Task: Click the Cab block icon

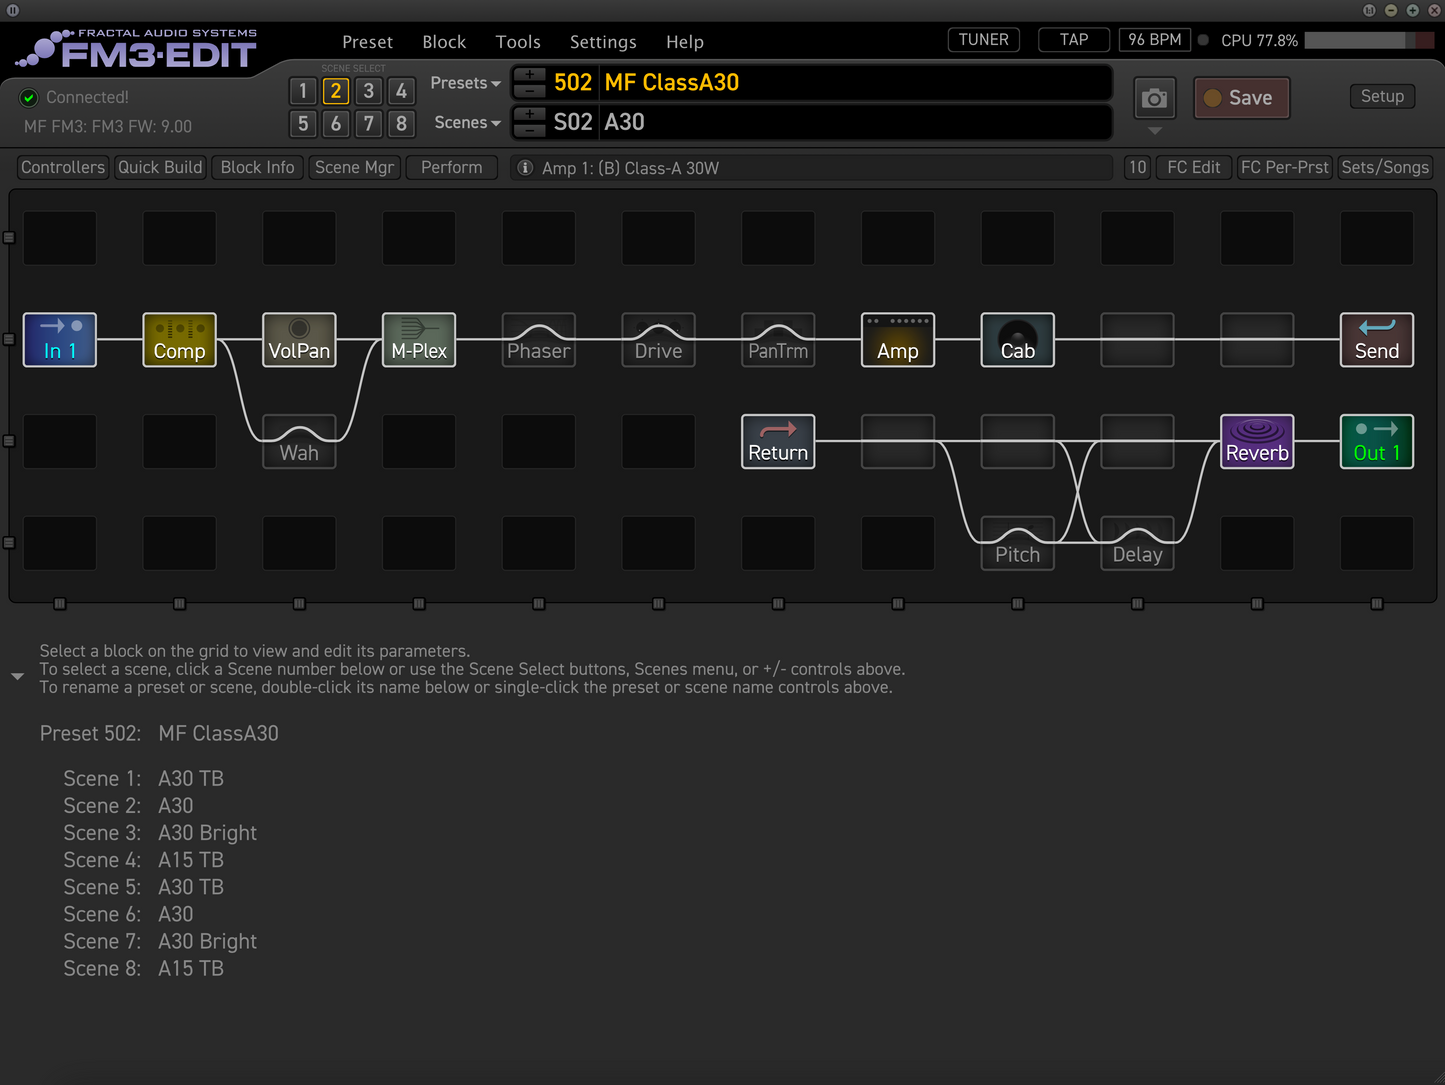Action: coord(1017,340)
